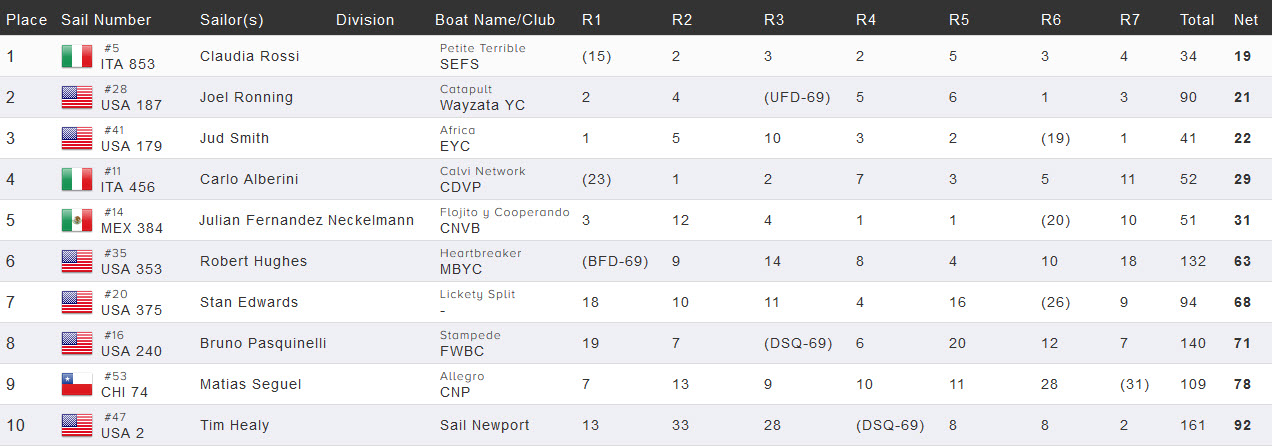Screen dimensions: 1272x446
Task: Click the Italian flag beside ITA 456
Action: point(77,179)
